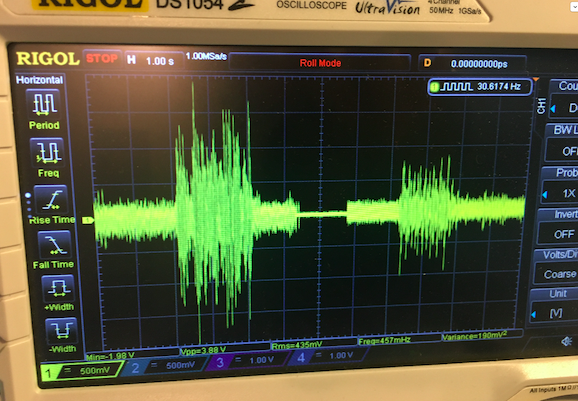
Task: Click the H 1.00 s timebase box
Action: (x=154, y=60)
